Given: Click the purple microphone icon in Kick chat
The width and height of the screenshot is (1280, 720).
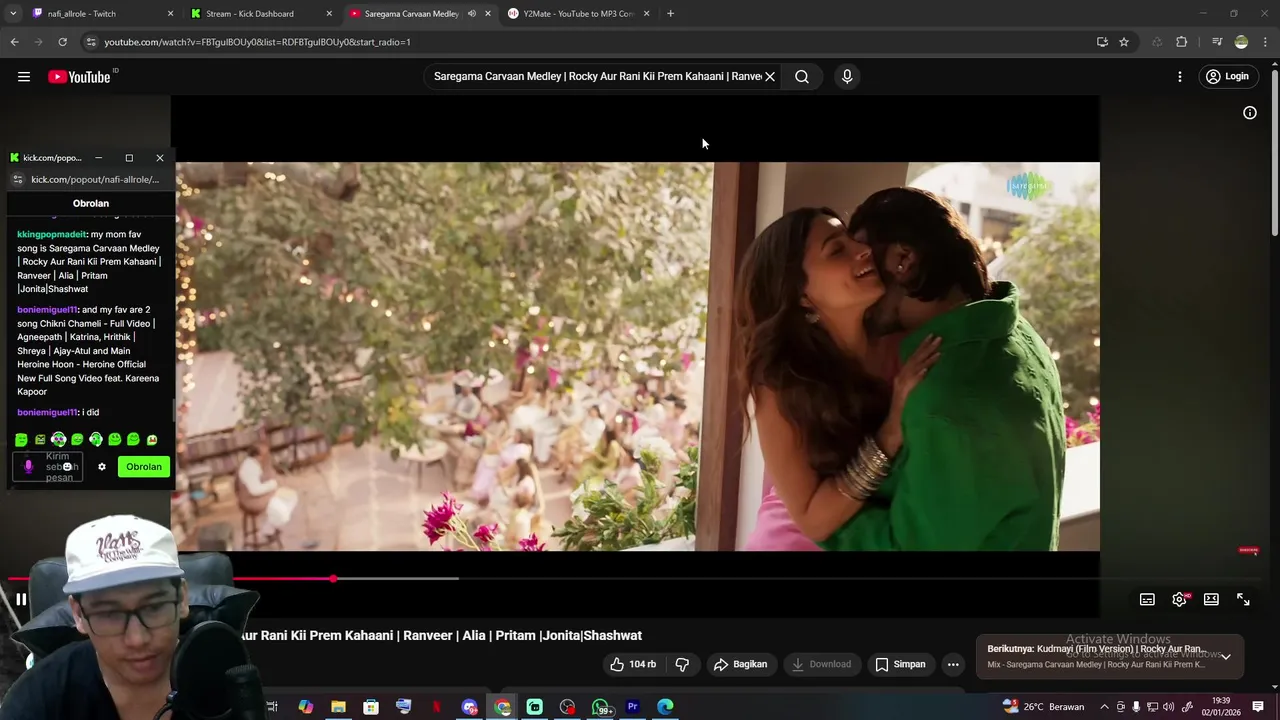Looking at the screenshot, I should (x=28, y=467).
